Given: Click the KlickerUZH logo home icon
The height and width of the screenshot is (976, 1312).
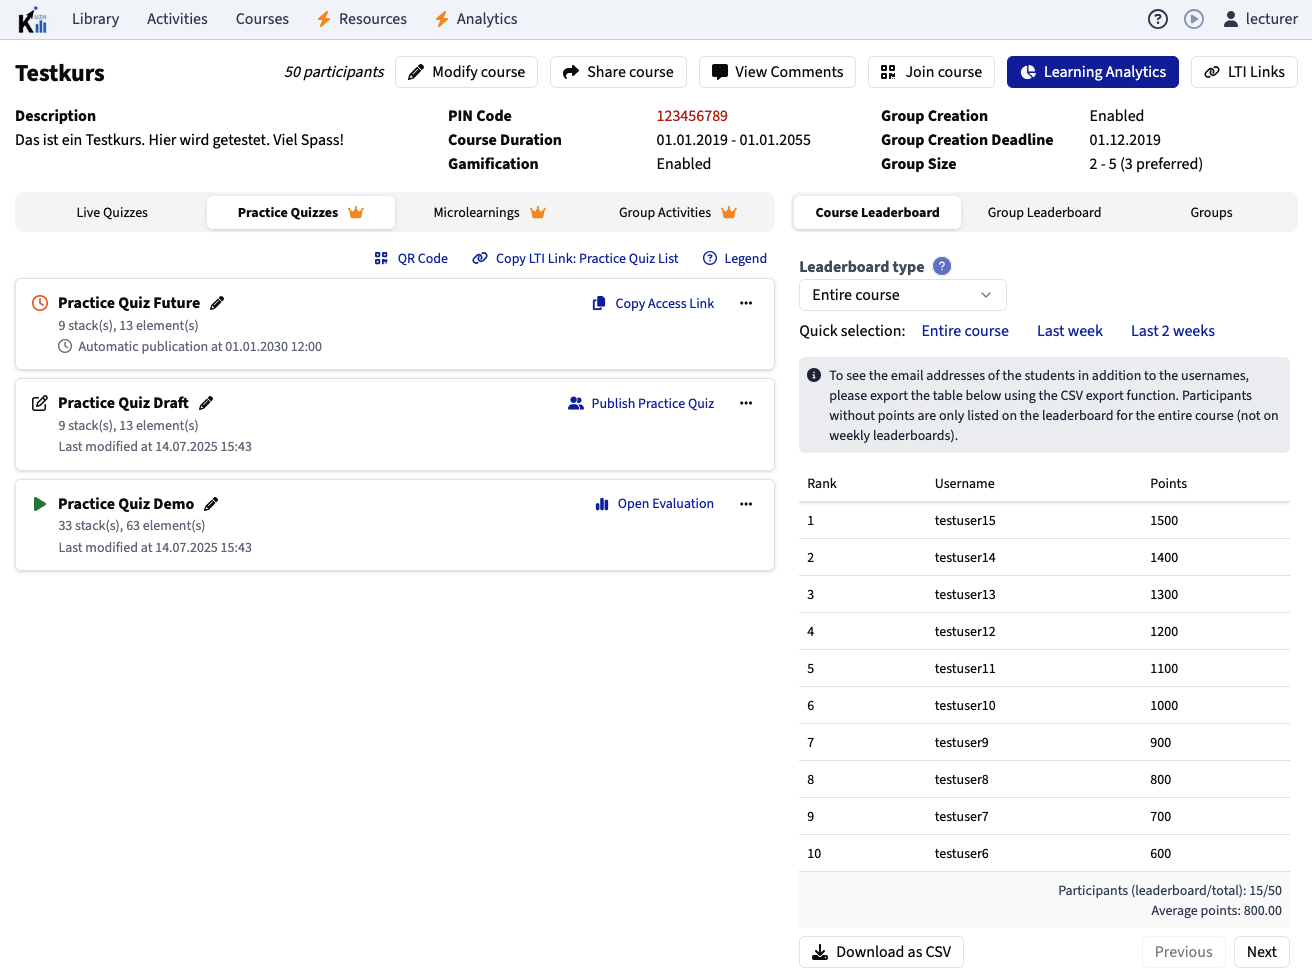Looking at the screenshot, I should [x=33, y=19].
